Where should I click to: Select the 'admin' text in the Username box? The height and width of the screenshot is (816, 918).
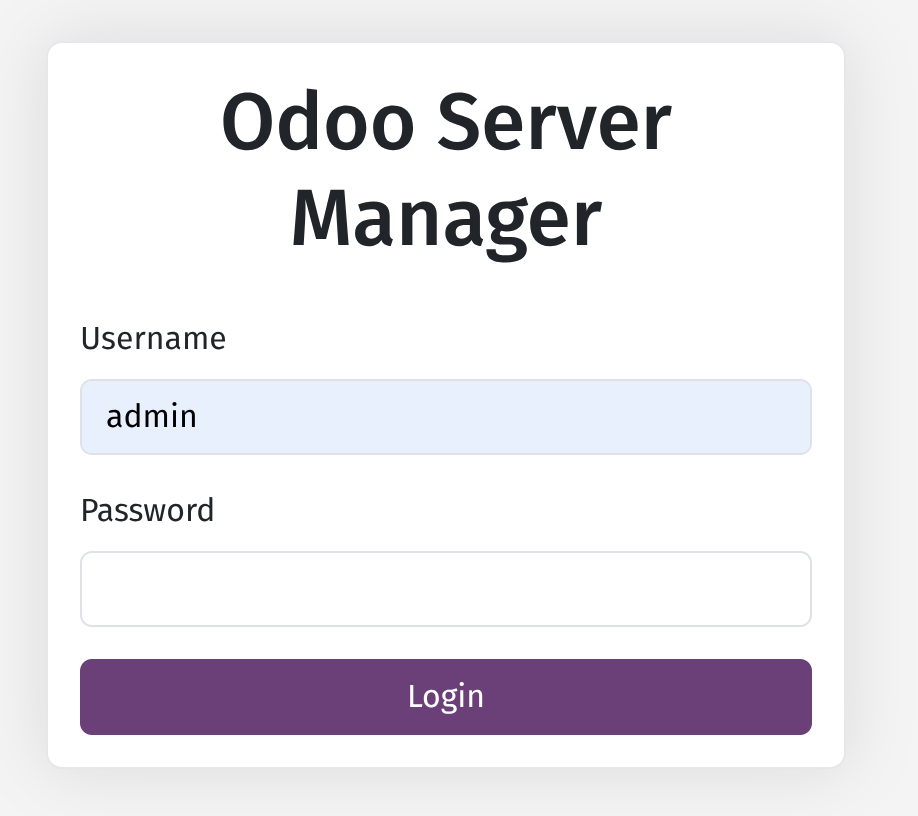tap(151, 417)
